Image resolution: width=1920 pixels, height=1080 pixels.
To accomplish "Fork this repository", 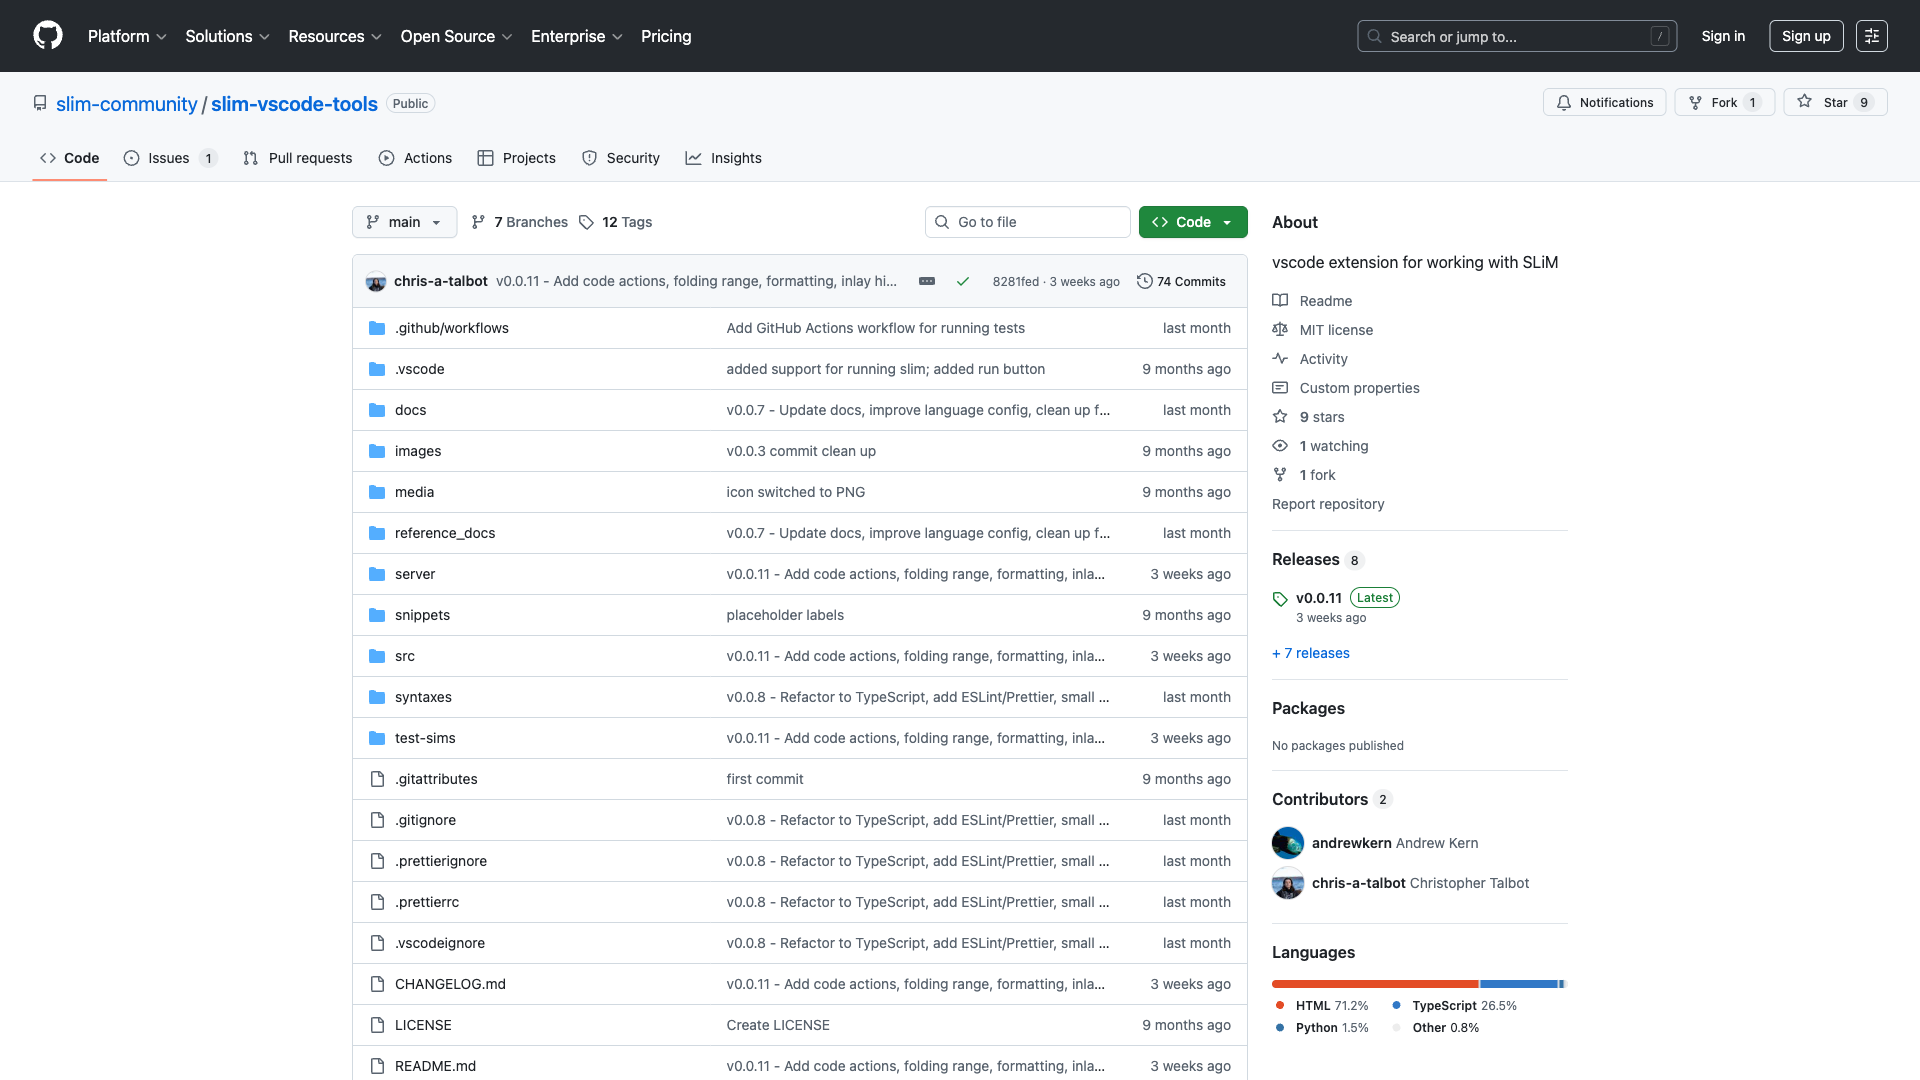I will (1723, 103).
